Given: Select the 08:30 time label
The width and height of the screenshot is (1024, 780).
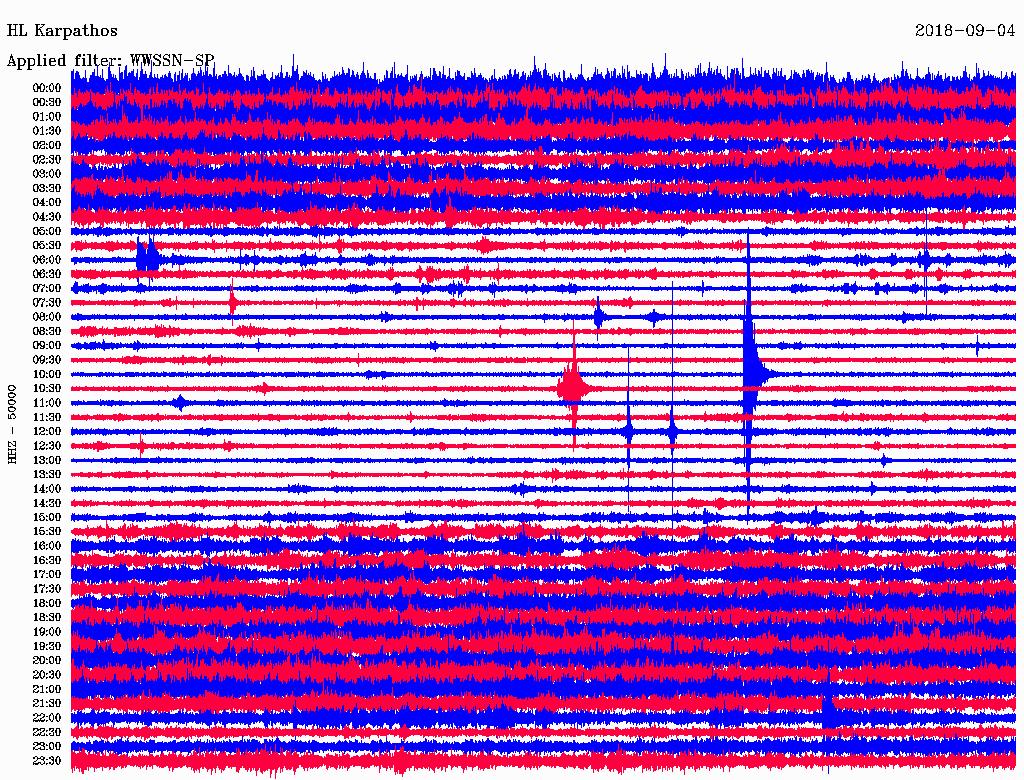Looking at the screenshot, I should [47, 332].
